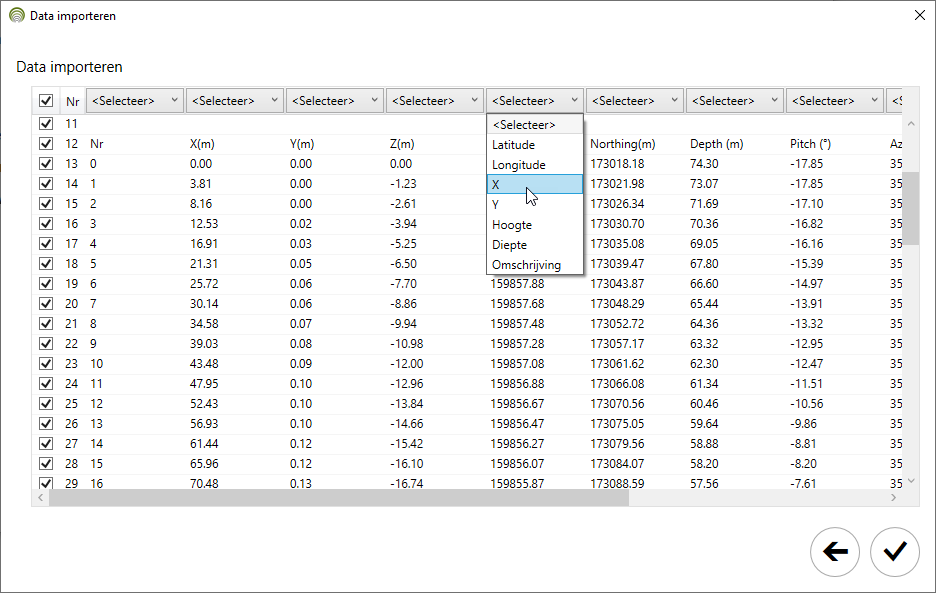The image size is (936, 593).
Task: Choose Longitude in the dropdown list
Action: click(535, 165)
